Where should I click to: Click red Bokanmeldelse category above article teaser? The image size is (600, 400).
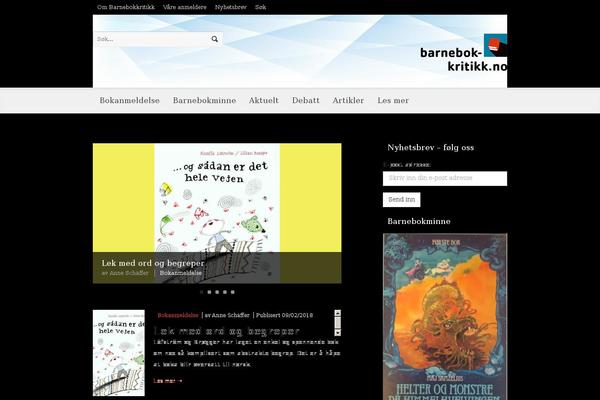tap(178, 315)
